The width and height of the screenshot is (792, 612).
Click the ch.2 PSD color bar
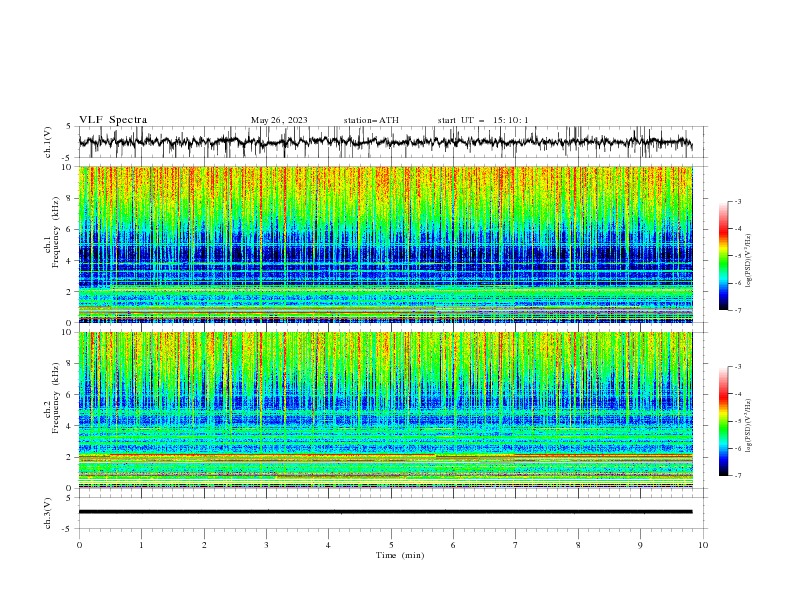(724, 421)
